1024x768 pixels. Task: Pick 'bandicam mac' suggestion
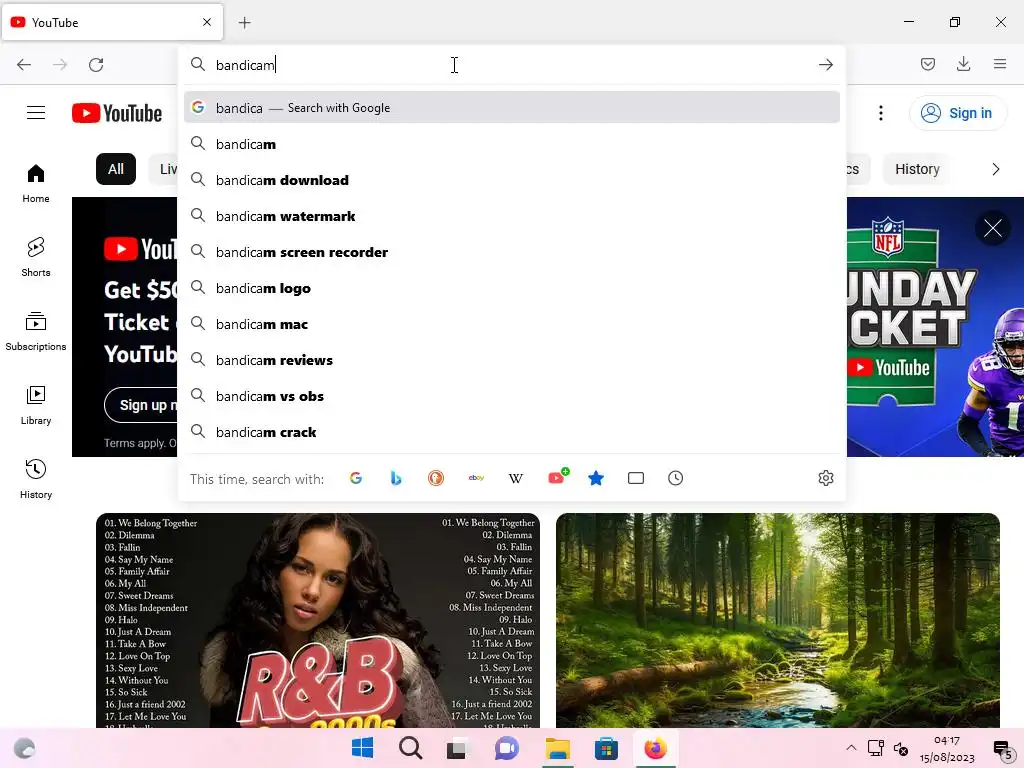[x=511, y=324]
